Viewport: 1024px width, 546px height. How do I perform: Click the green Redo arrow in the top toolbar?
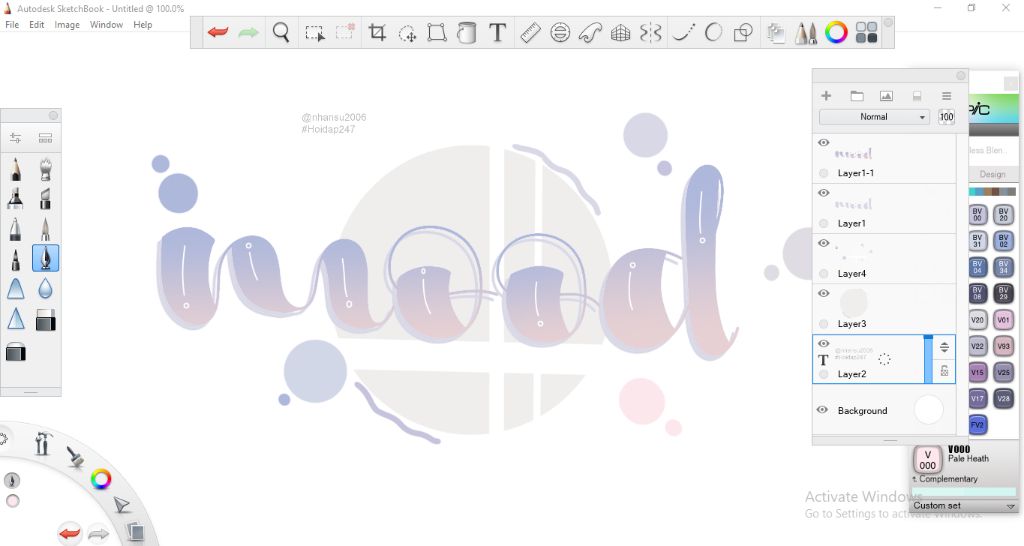[x=248, y=32]
